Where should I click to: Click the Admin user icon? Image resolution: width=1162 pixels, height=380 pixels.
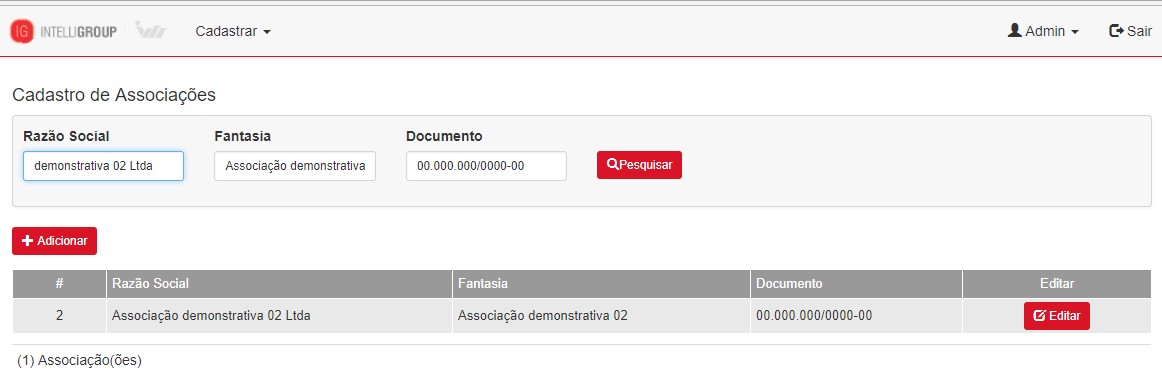(1015, 30)
